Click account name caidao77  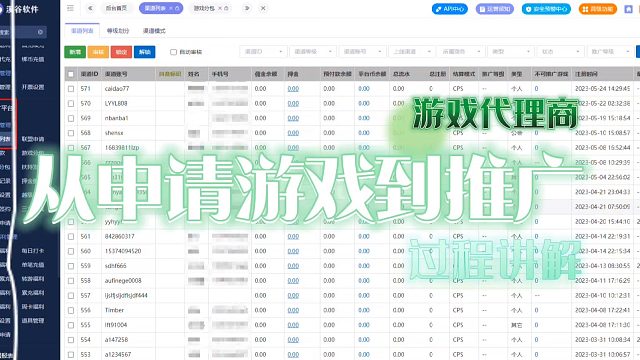(117, 89)
